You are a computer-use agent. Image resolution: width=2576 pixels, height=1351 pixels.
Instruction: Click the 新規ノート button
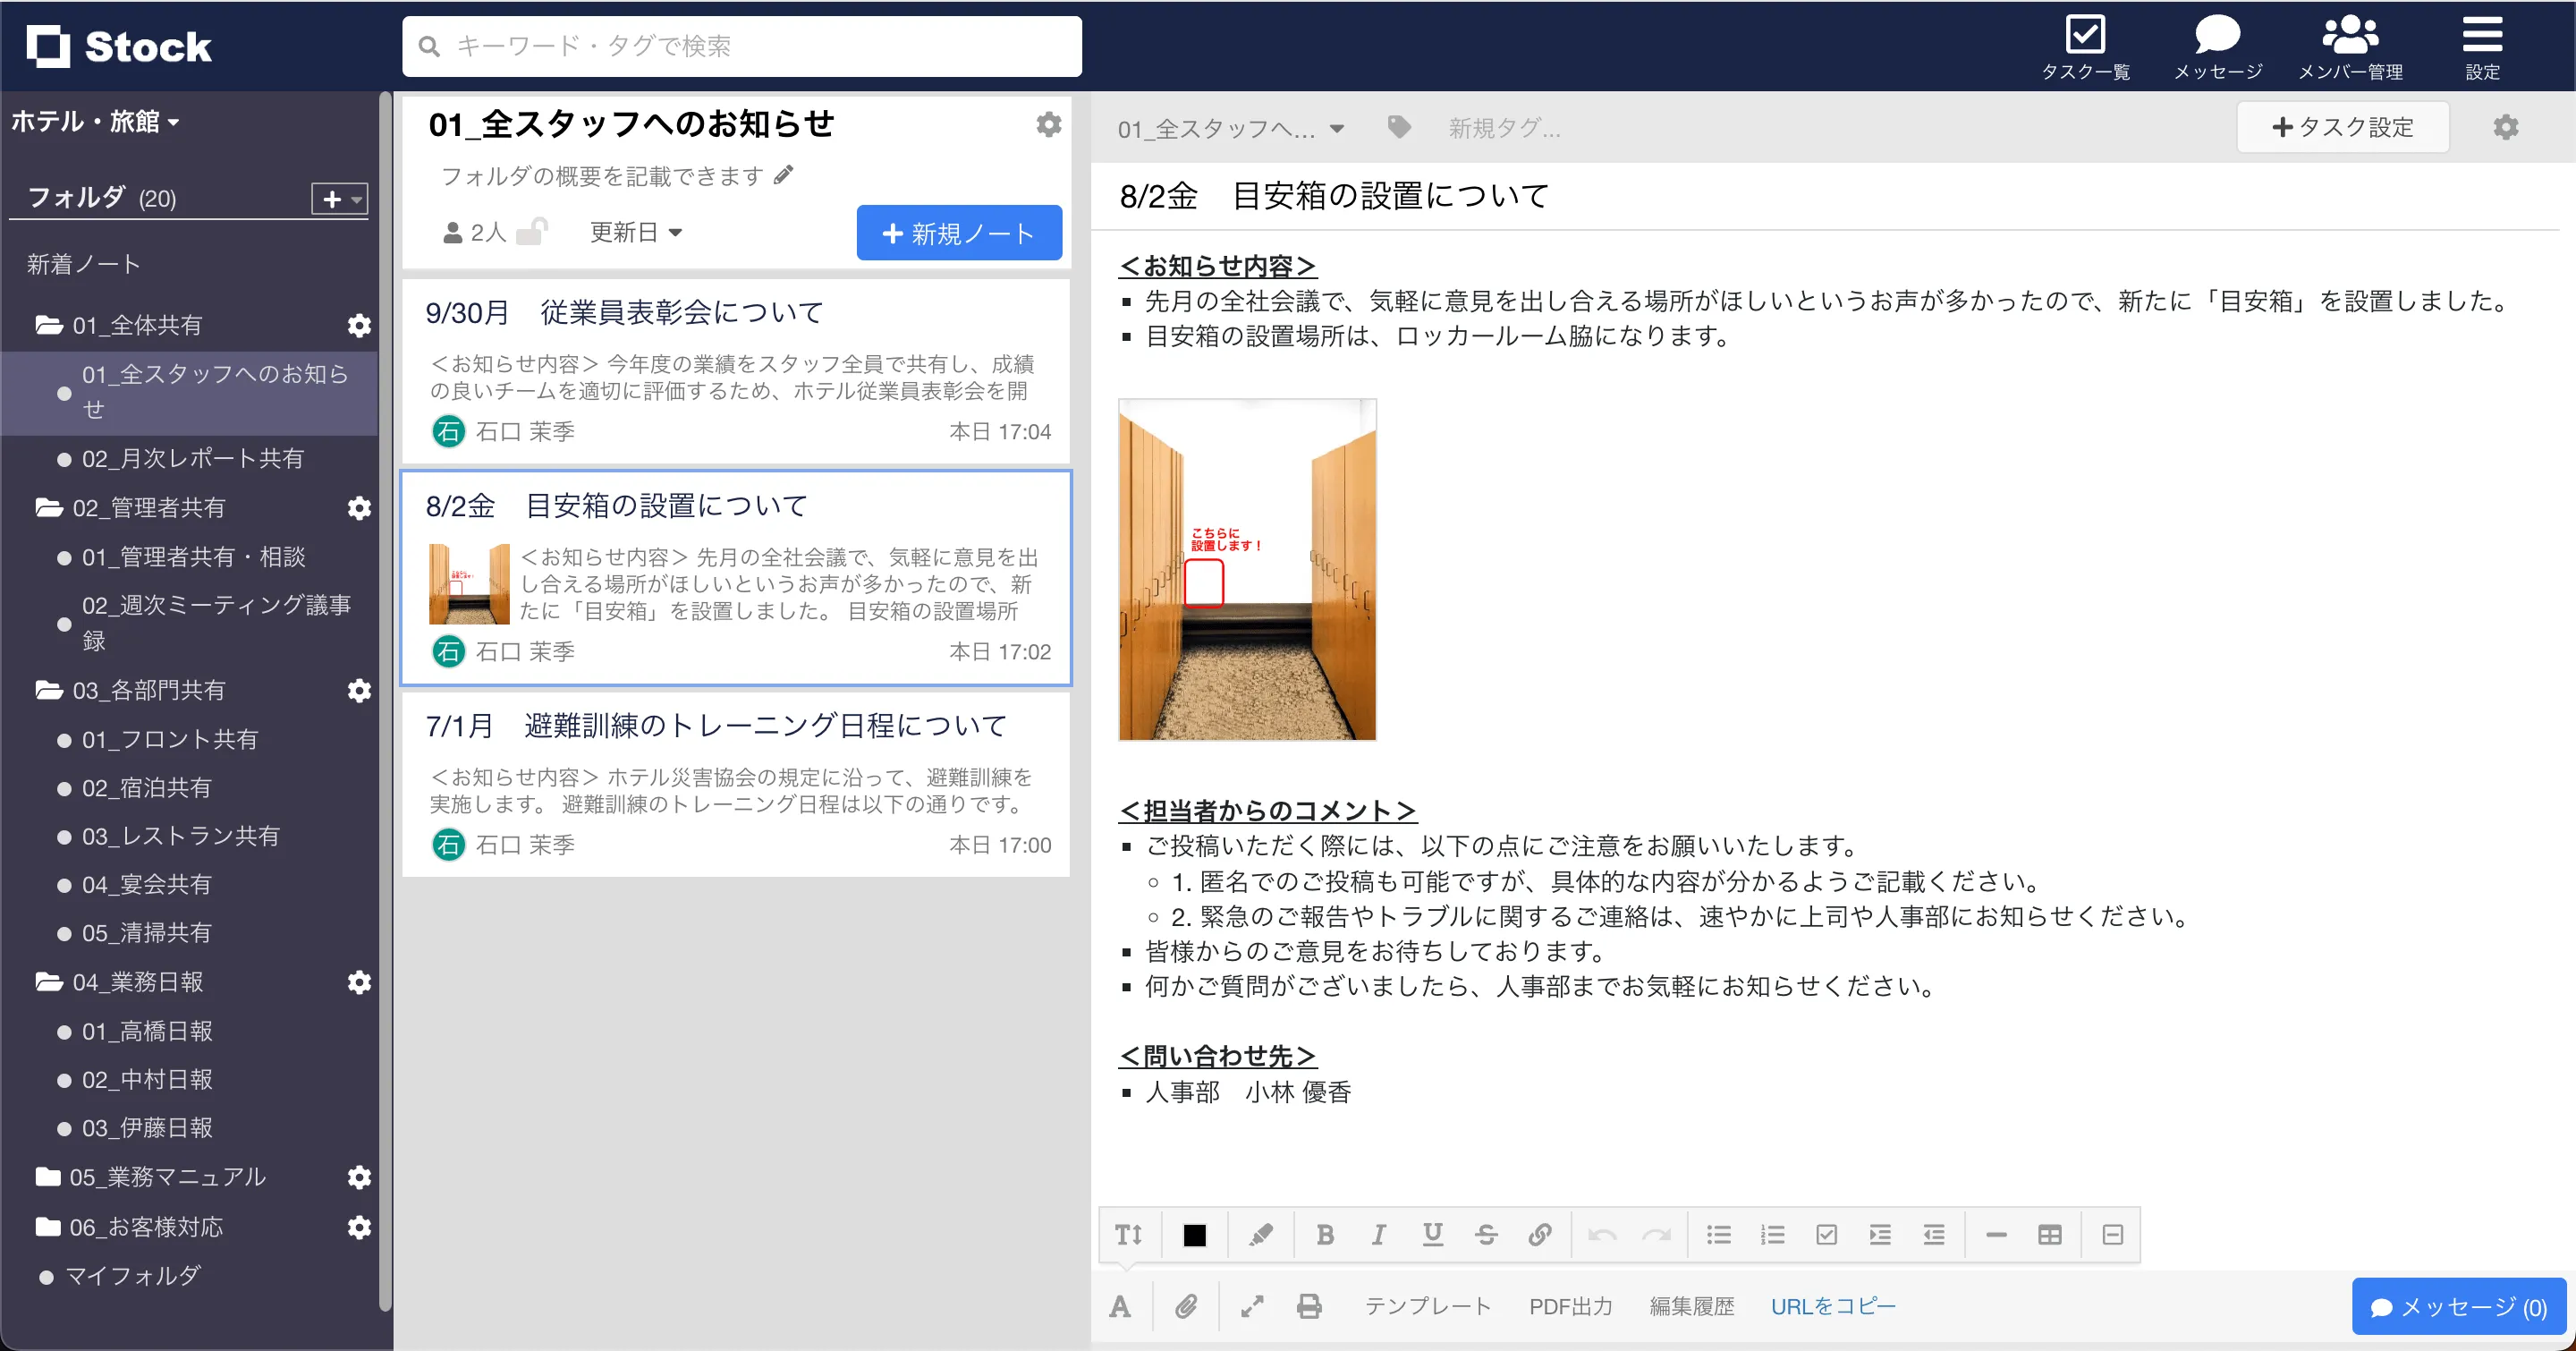pyautogui.click(x=958, y=233)
